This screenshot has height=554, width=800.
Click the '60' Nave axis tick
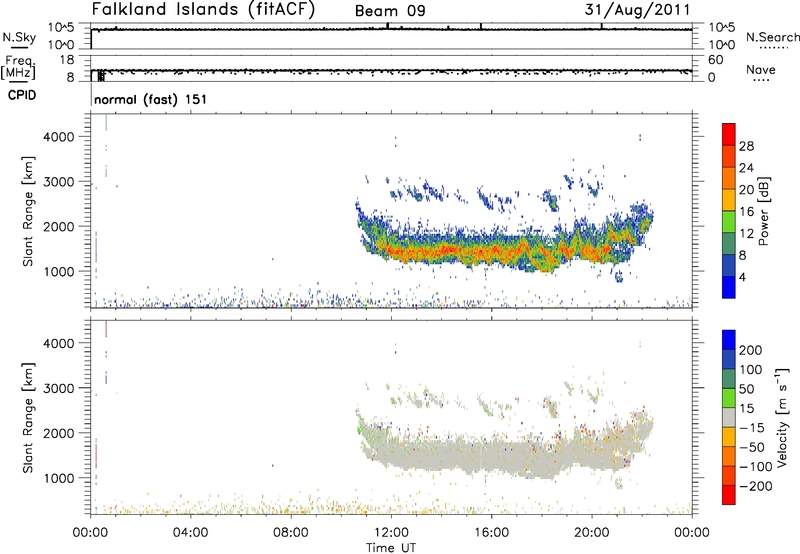tap(715, 60)
